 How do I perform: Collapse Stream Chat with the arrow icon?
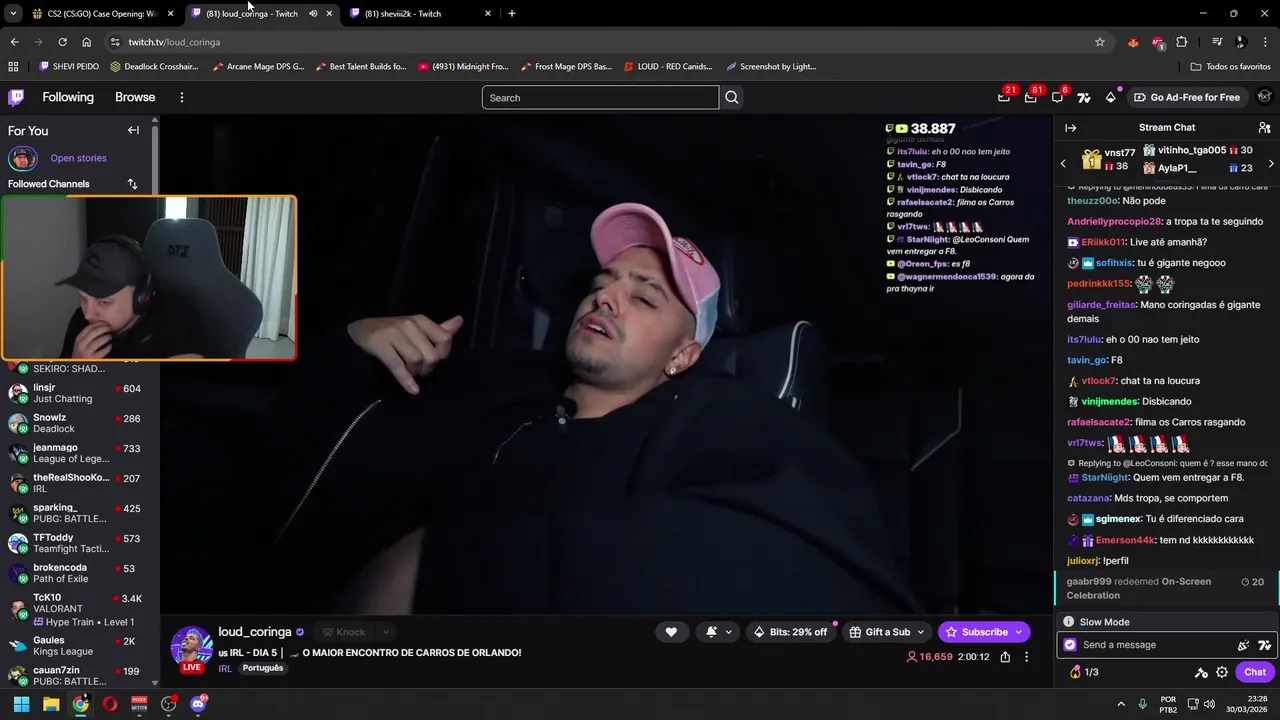pyautogui.click(x=1070, y=128)
